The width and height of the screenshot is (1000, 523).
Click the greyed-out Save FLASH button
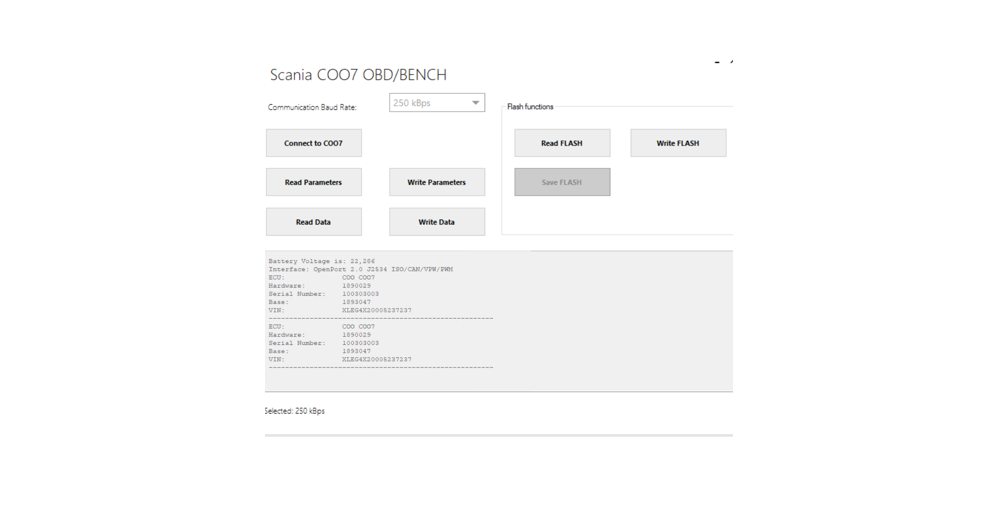[x=562, y=182]
